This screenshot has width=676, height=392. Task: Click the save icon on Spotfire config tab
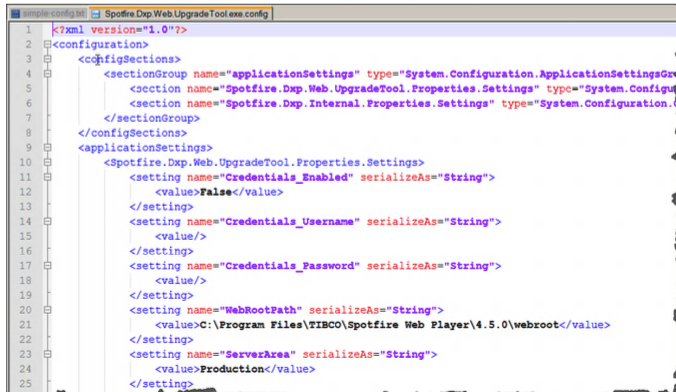point(96,14)
